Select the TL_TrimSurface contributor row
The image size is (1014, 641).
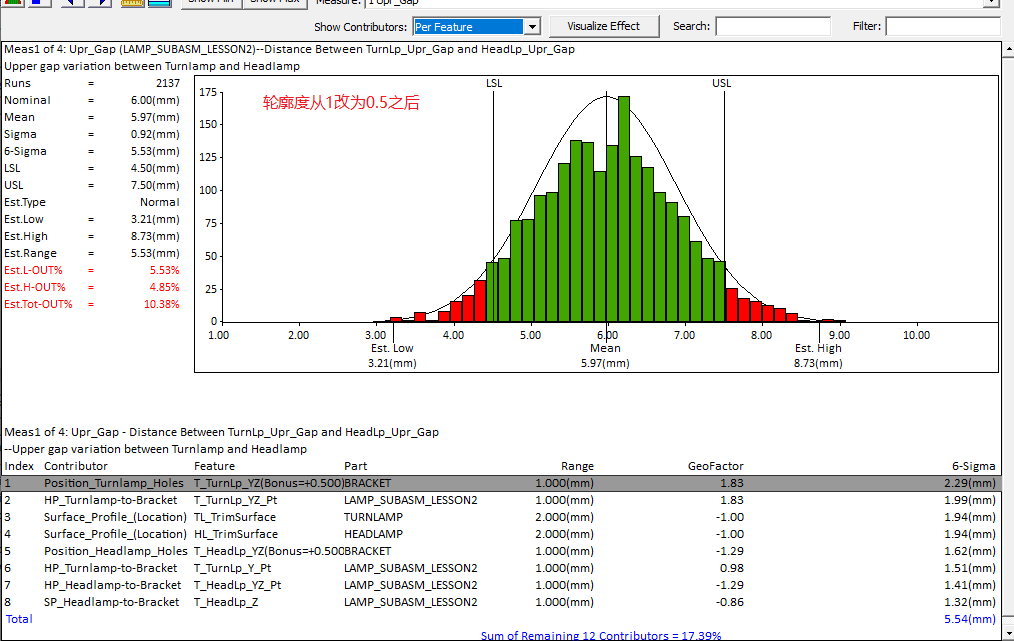(x=234, y=517)
